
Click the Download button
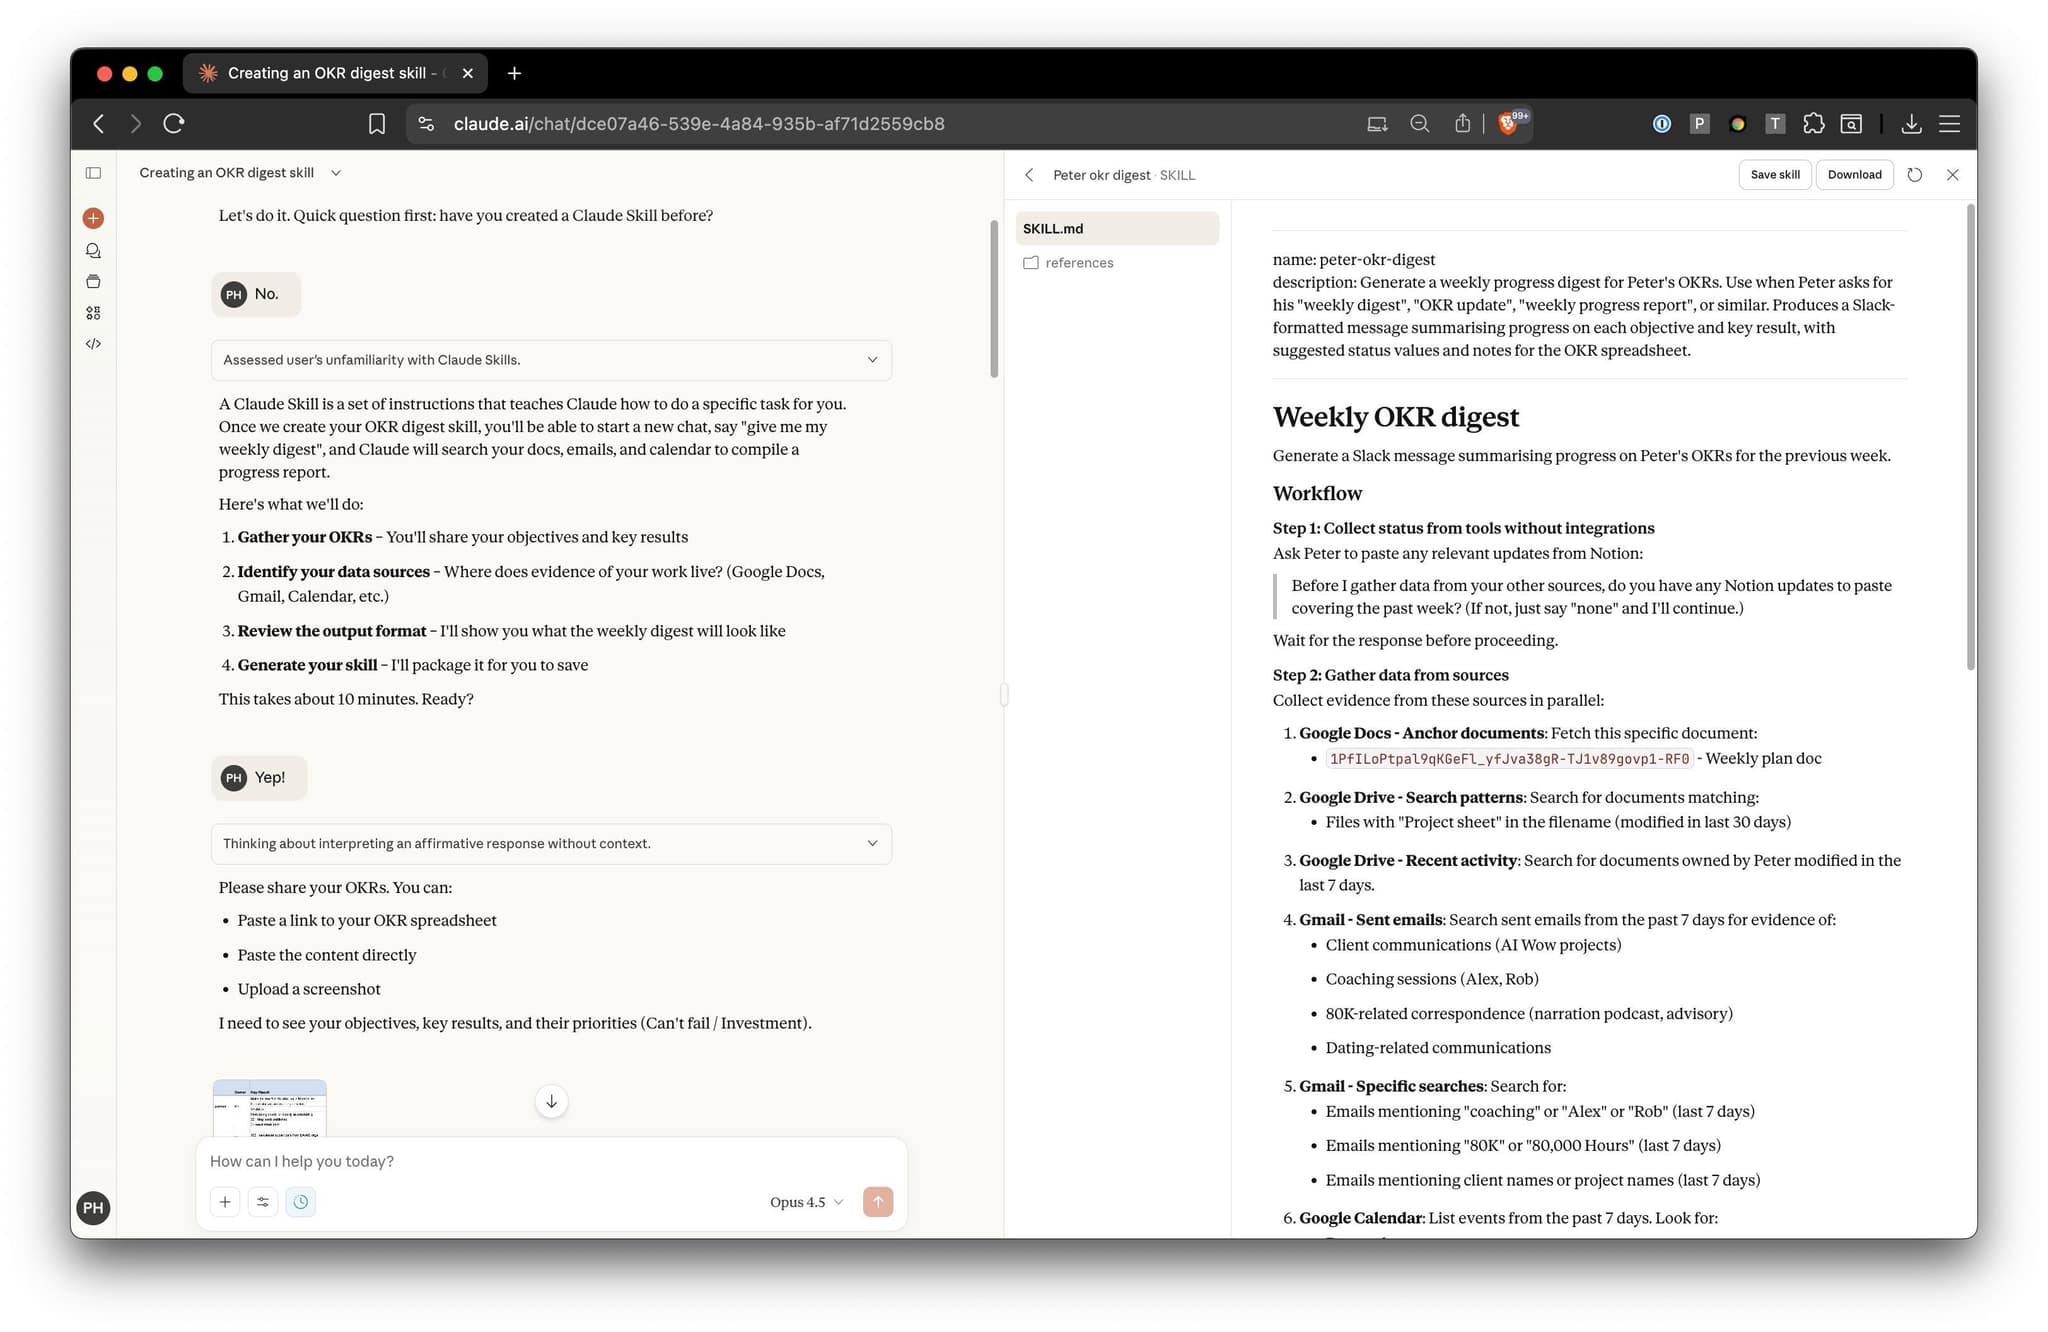[1854, 175]
